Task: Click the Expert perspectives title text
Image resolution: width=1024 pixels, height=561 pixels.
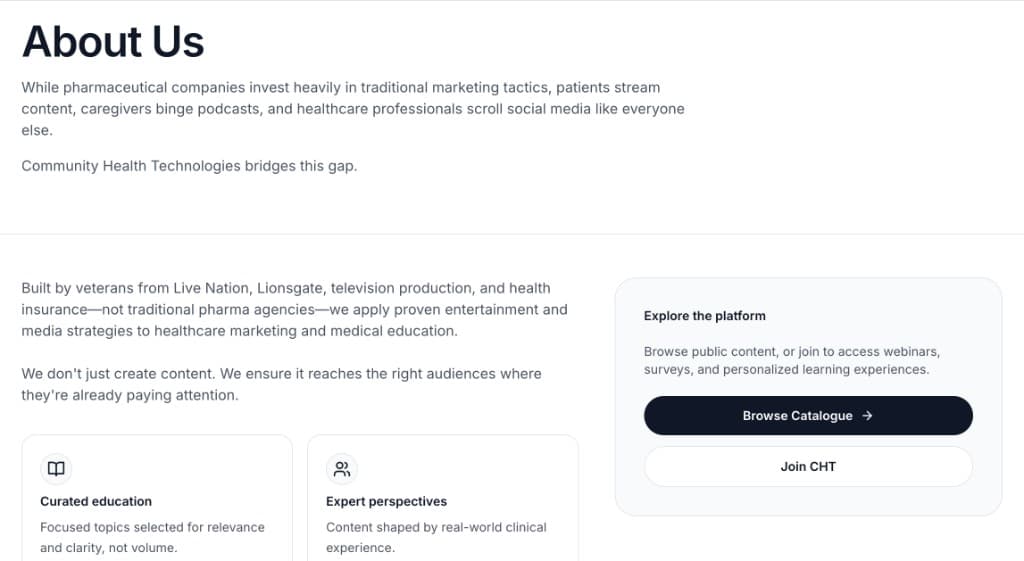Action: (x=386, y=501)
